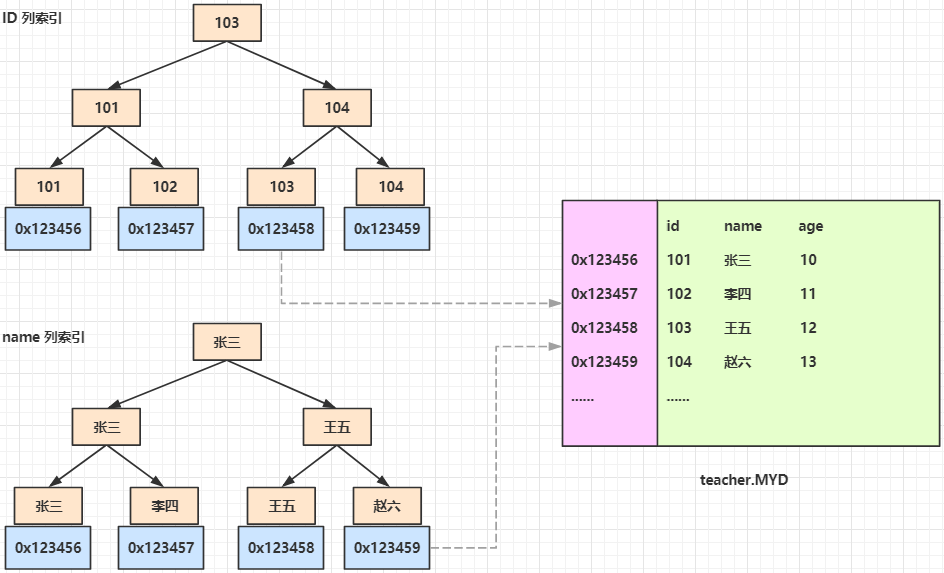Click address 0x123457 in the pink column
944x573 pixels.
tap(604, 294)
